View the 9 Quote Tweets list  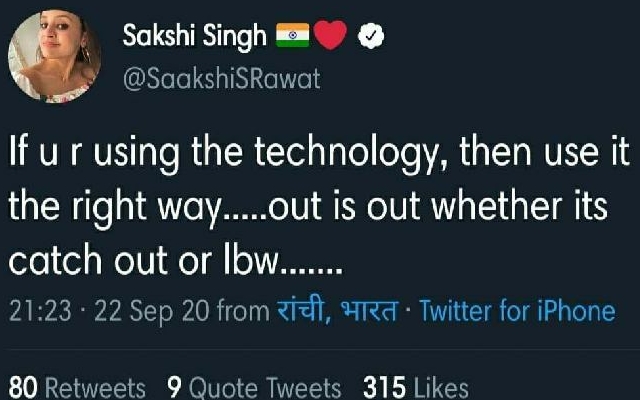pyautogui.click(x=254, y=388)
